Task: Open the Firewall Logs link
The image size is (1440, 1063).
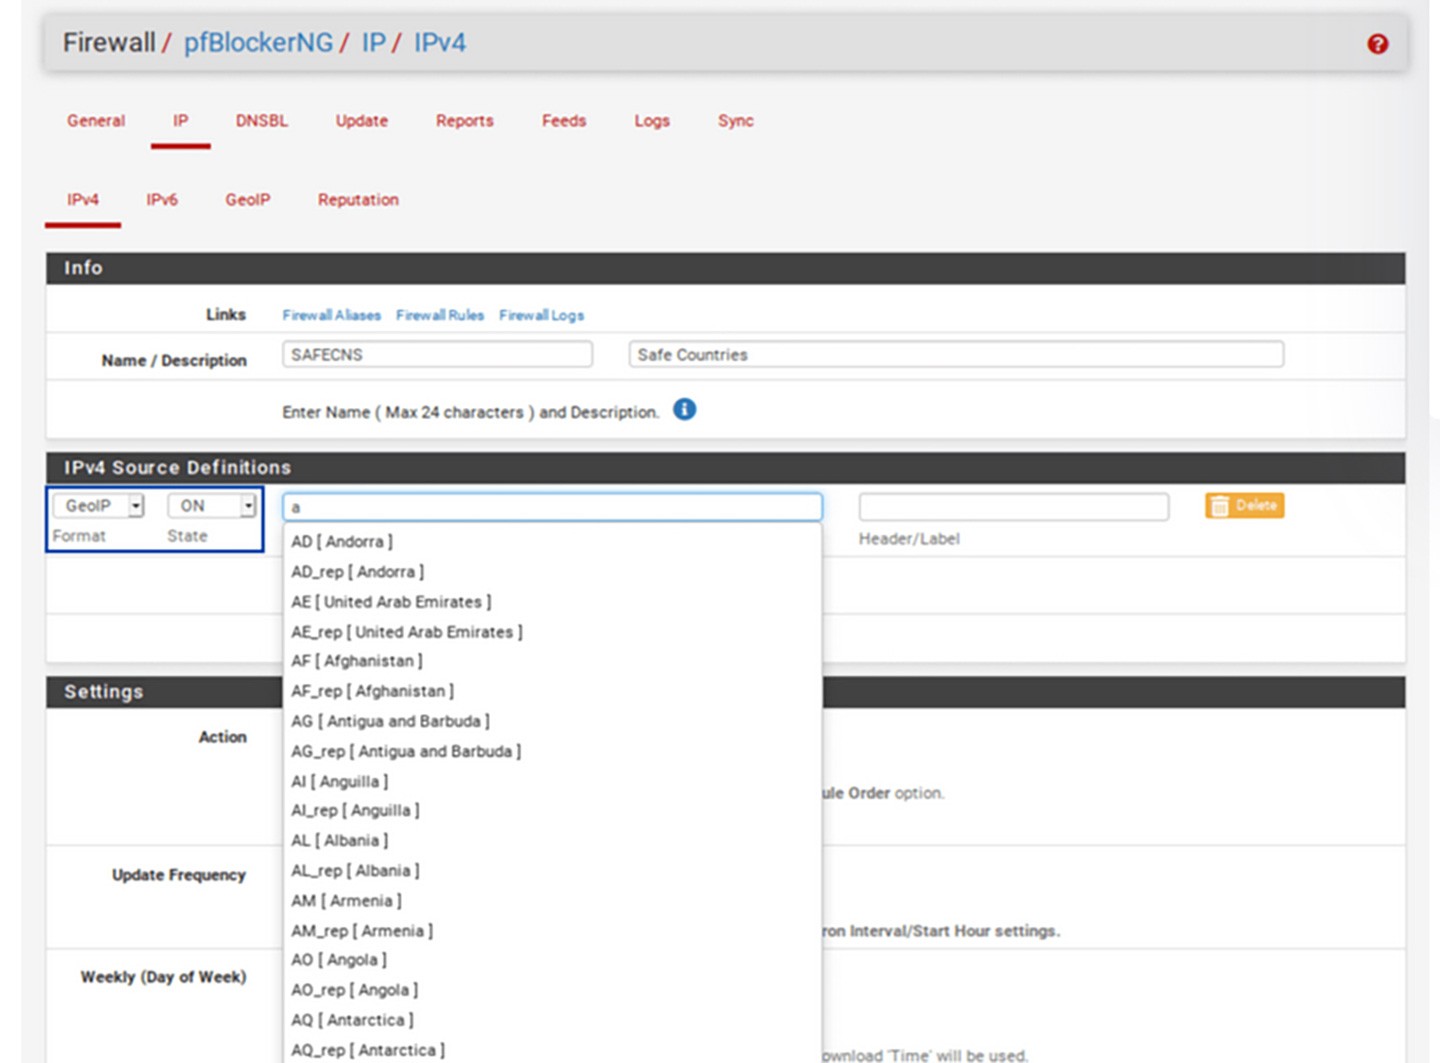Action: [x=541, y=315]
